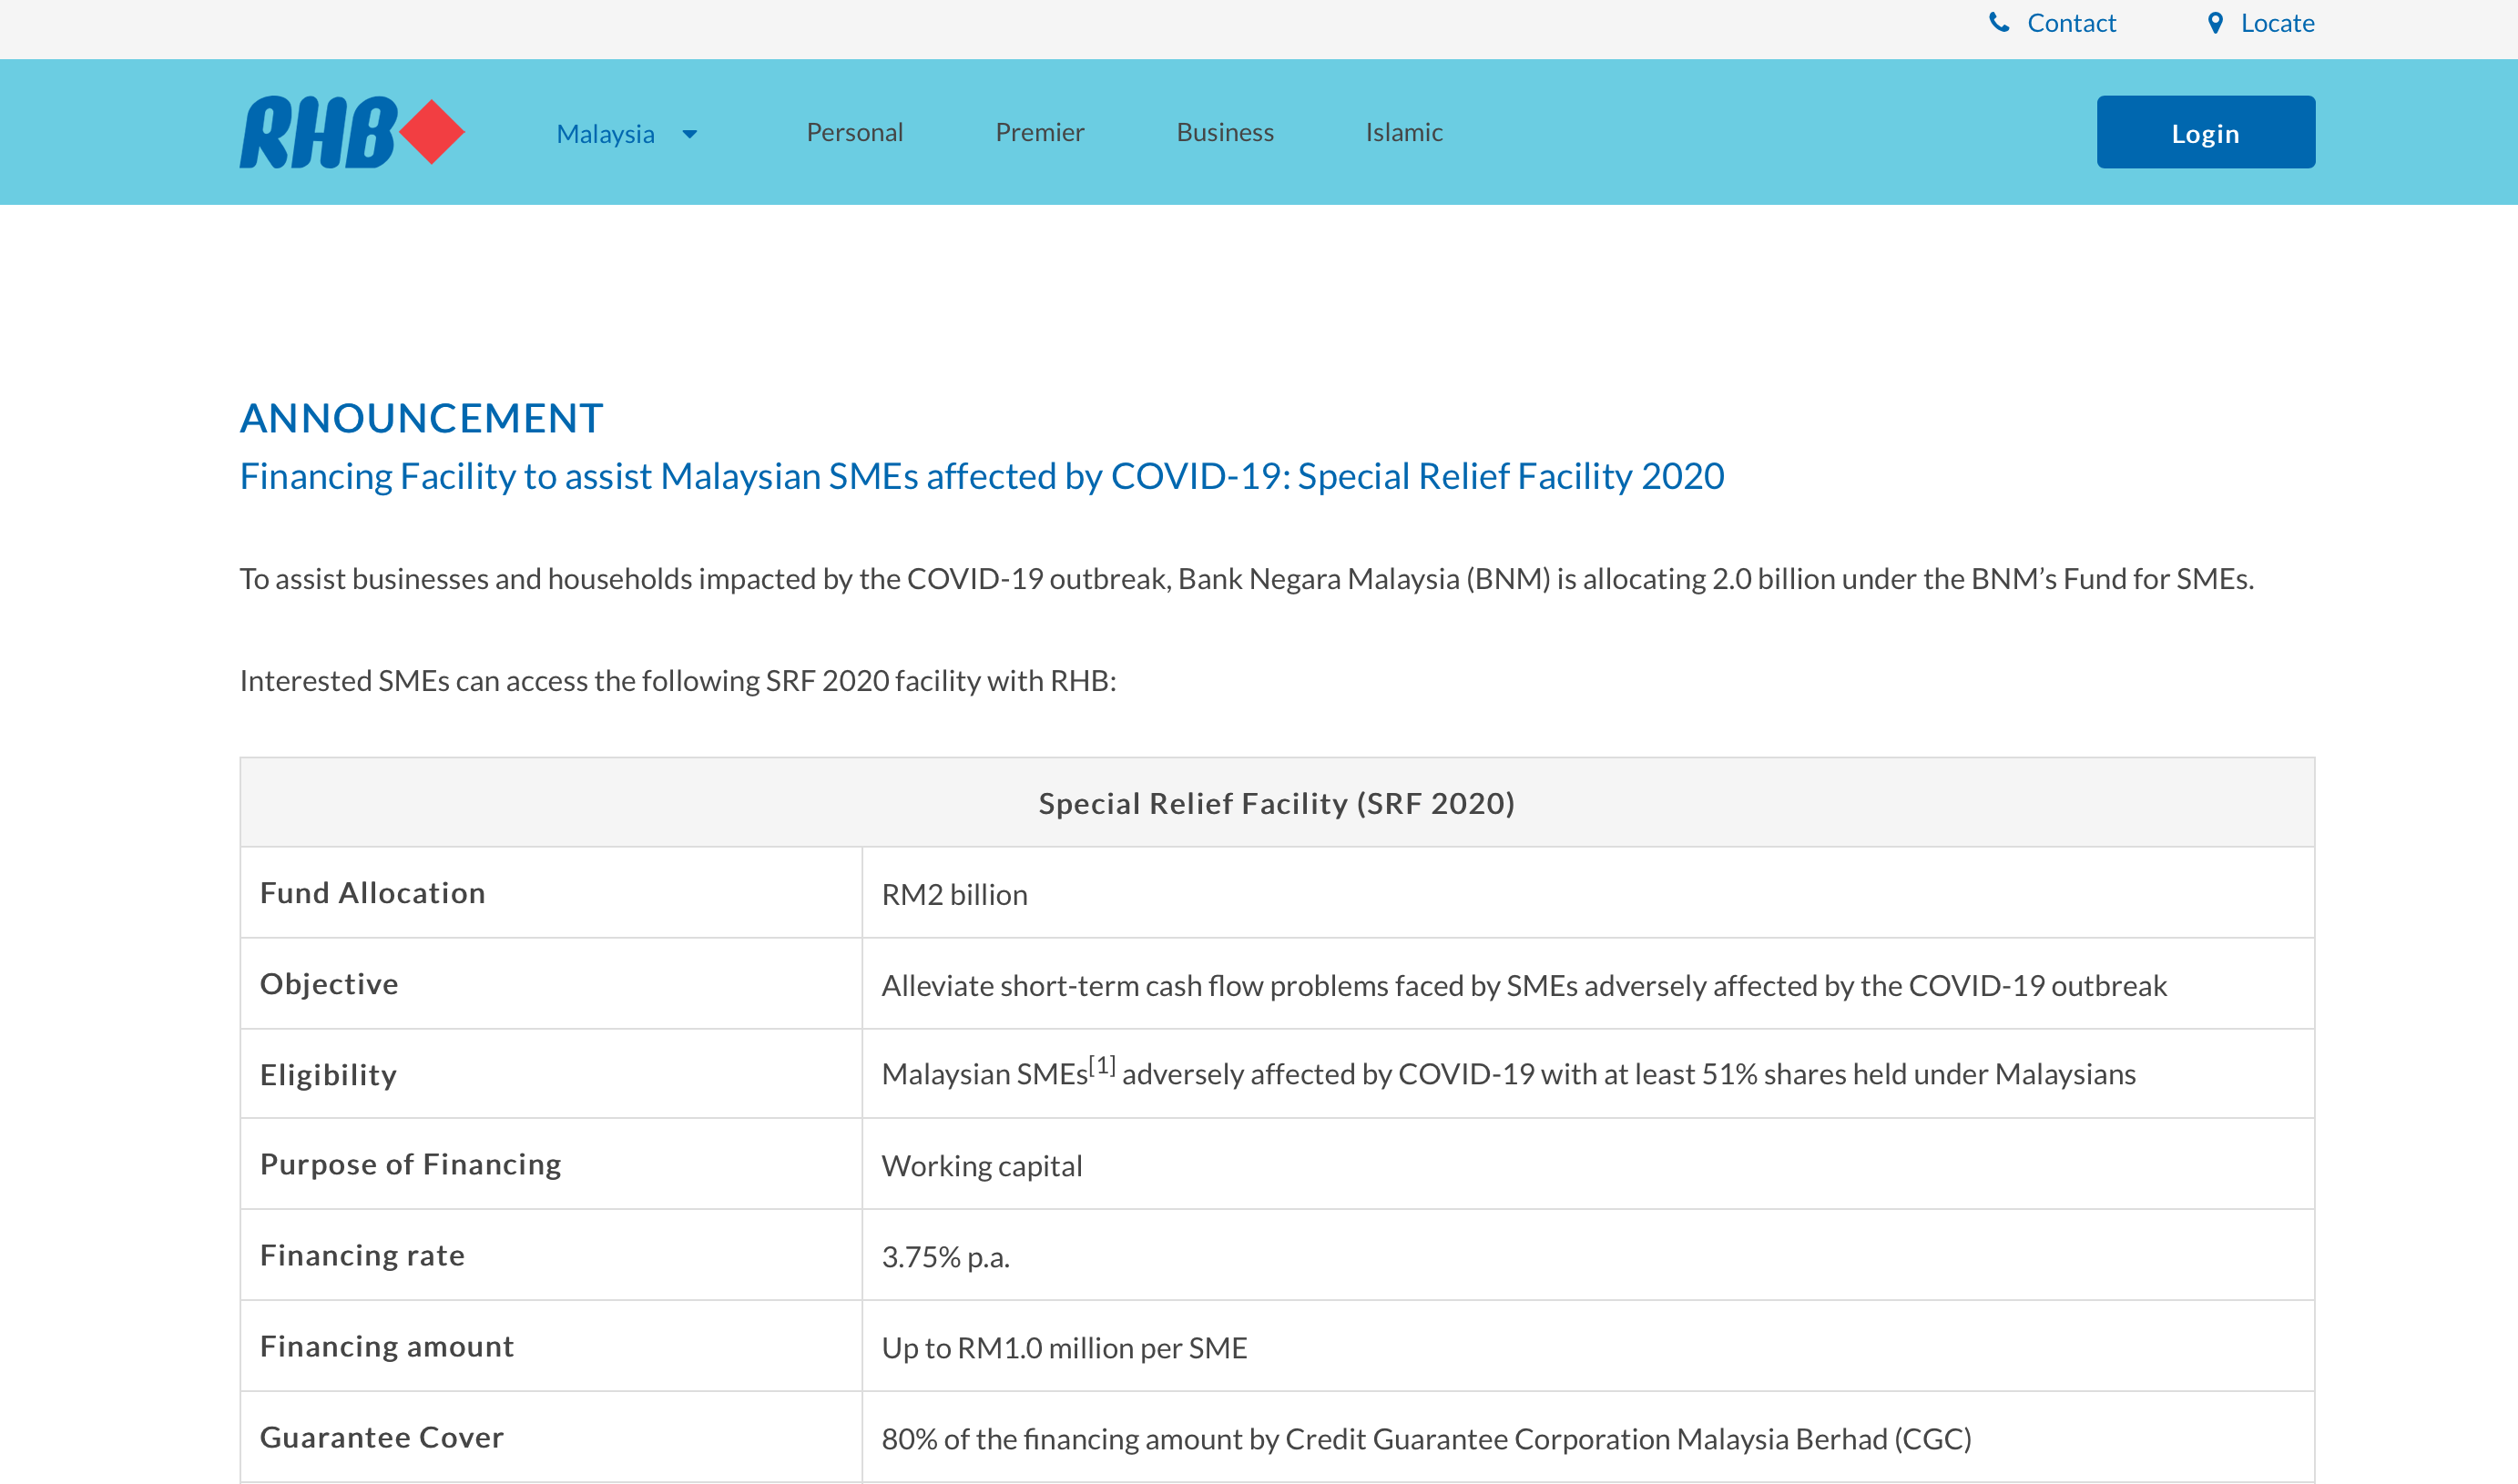Viewport: 2518px width, 1484px height.
Task: Open the Business menu
Action: pyautogui.click(x=1225, y=132)
